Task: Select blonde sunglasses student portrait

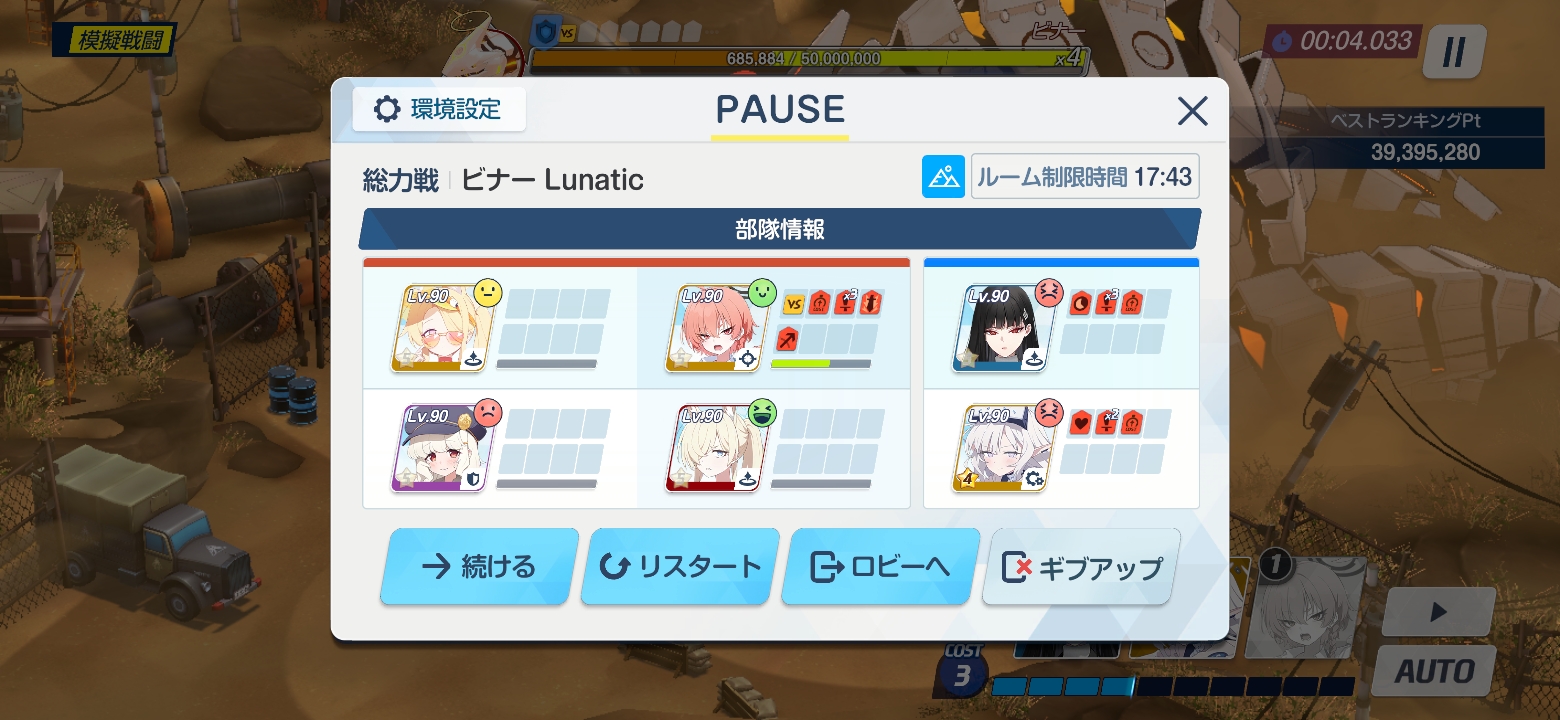Action: click(x=445, y=329)
